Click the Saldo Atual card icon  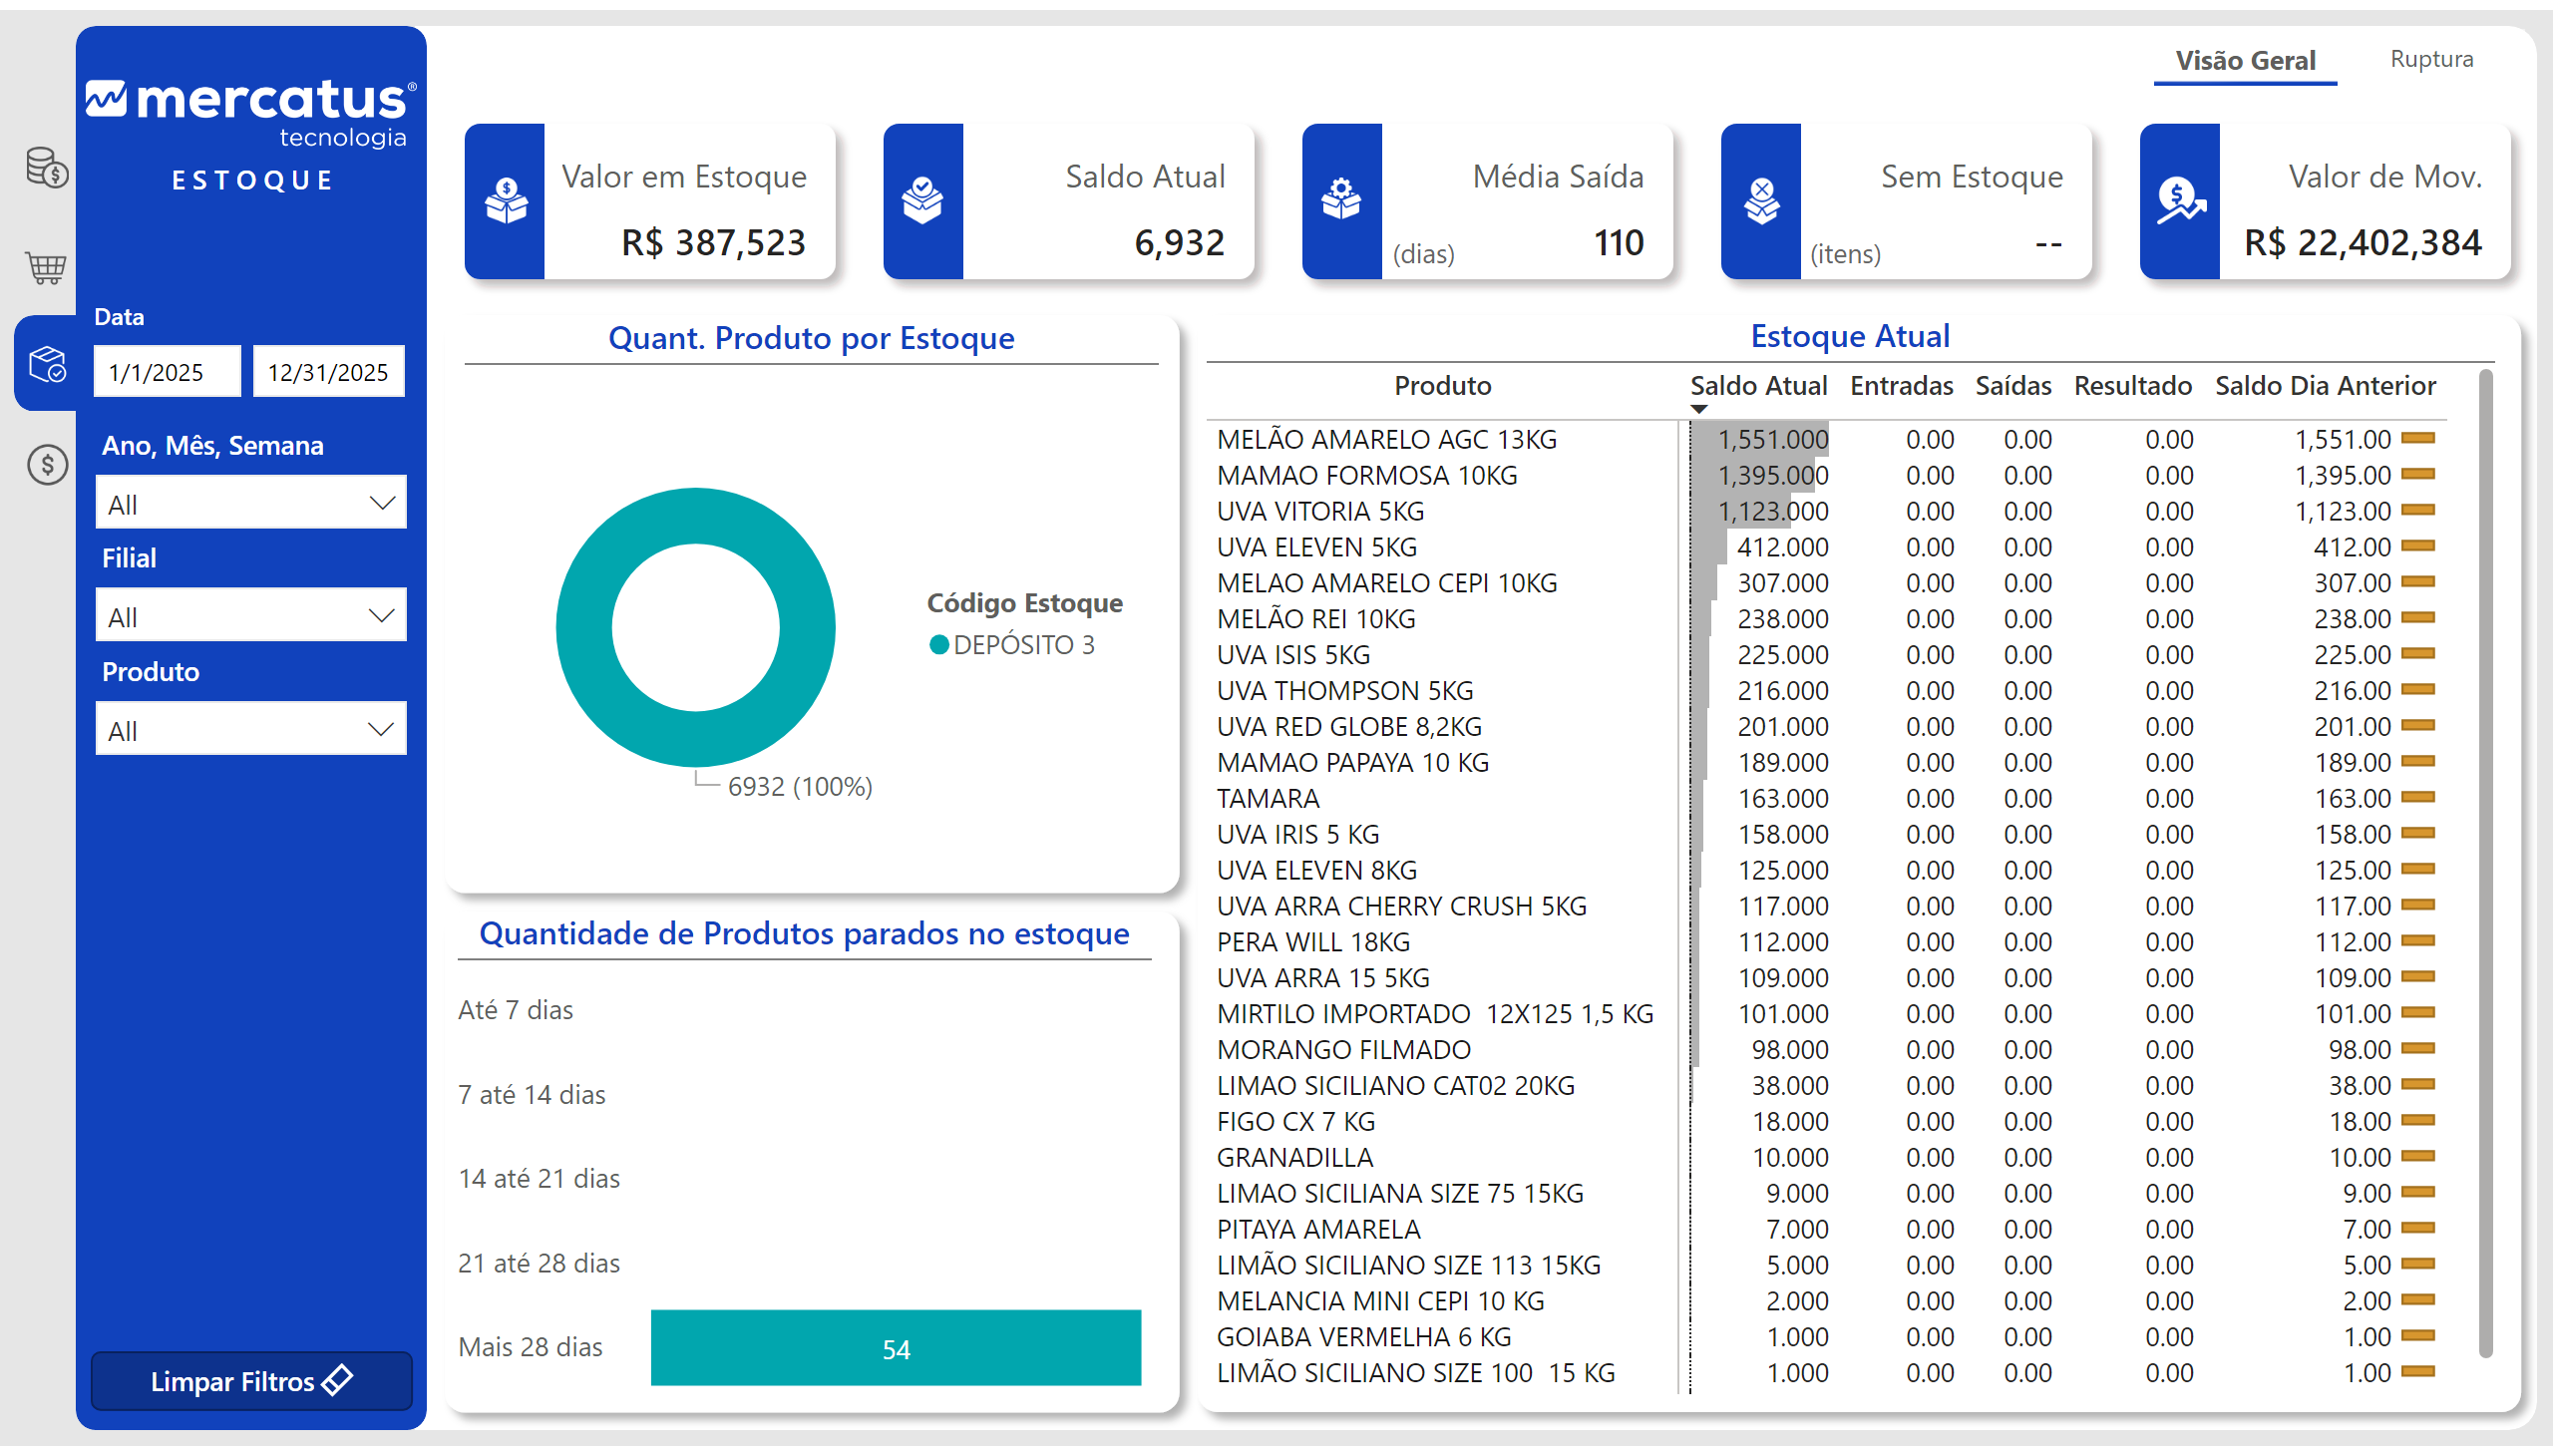923,201
